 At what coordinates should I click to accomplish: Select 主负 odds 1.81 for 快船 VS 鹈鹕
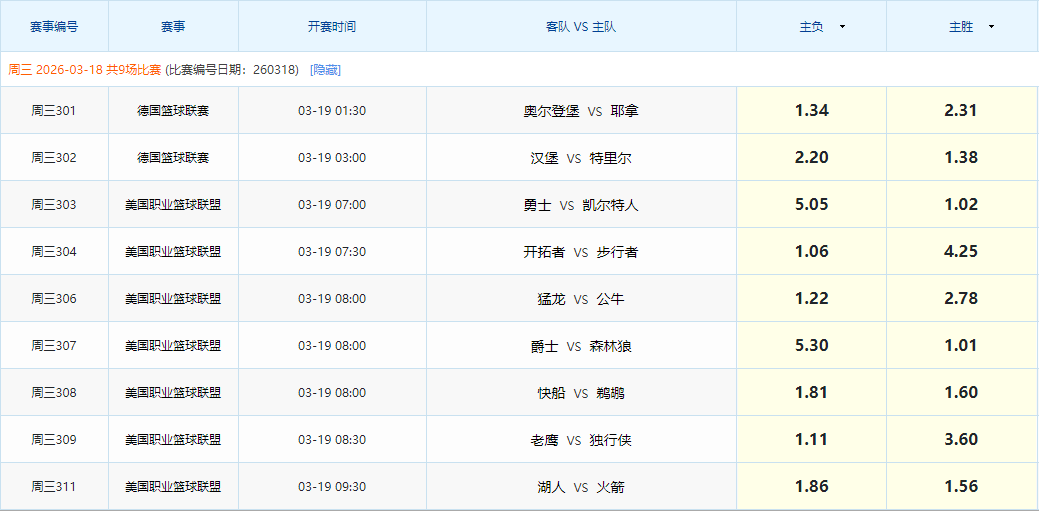pyautogui.click(x=812, y=393)
